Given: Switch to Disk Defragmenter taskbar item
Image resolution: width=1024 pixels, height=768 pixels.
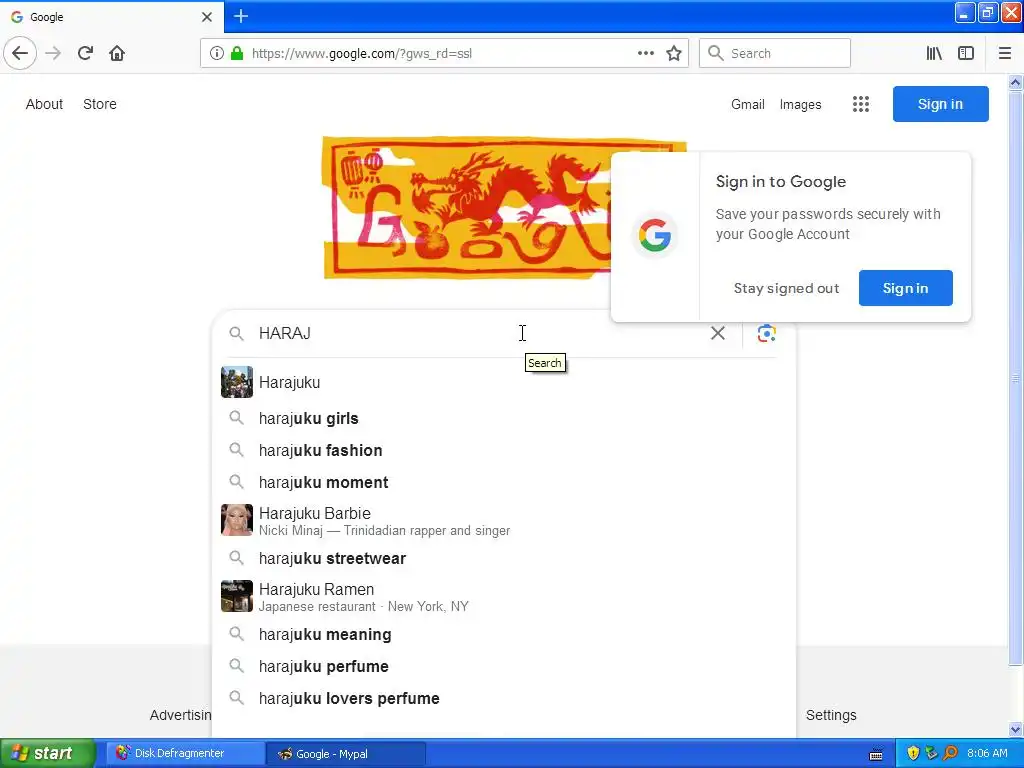Looking at the screenshot, I should click(x=185, y=753).
